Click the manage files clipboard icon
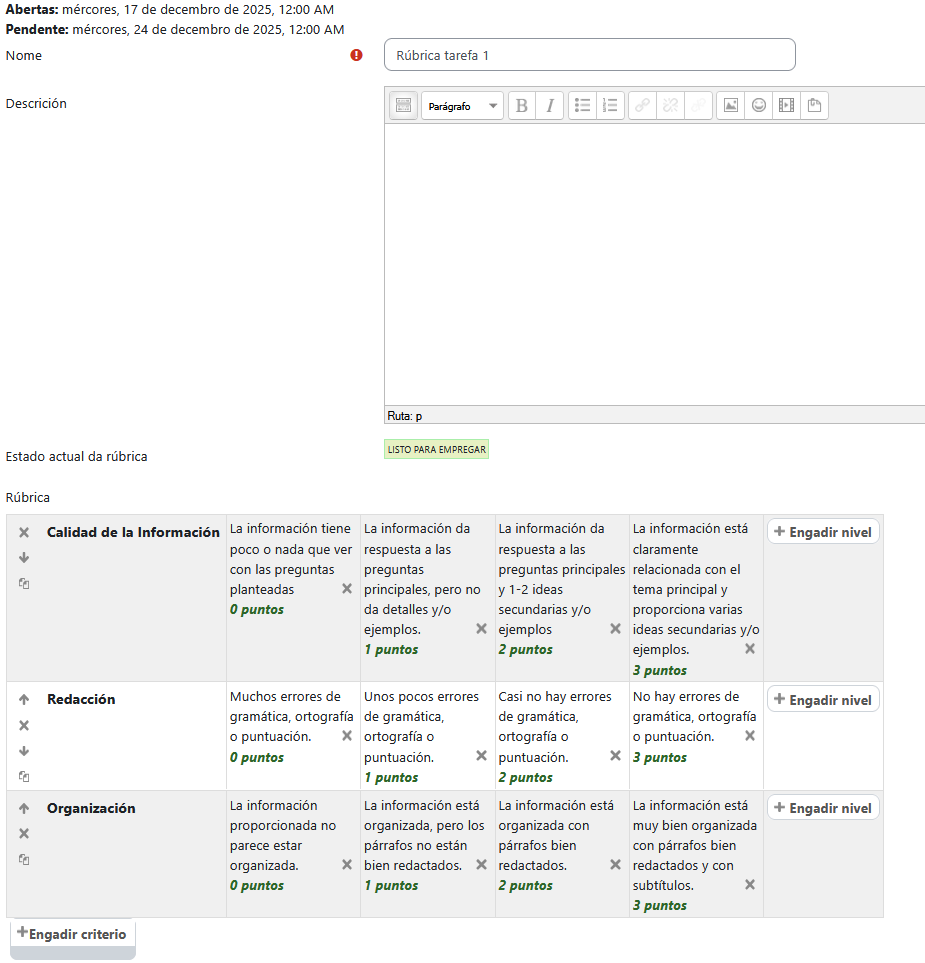The height and width of the screenshot is (963, 925). [814, 106]
